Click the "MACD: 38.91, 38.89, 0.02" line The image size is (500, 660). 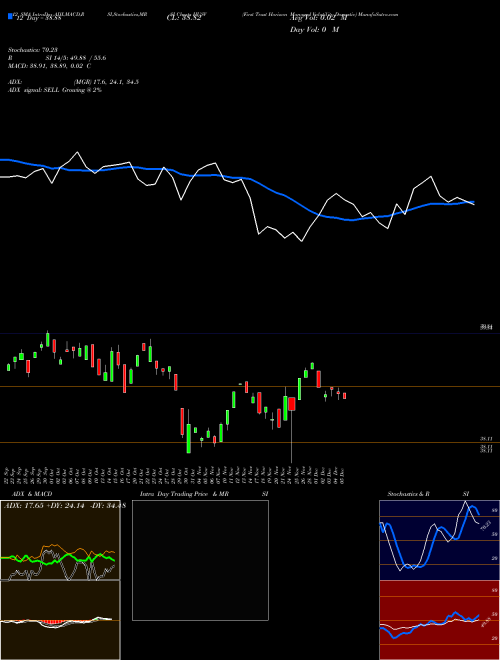tap(50, 66)
